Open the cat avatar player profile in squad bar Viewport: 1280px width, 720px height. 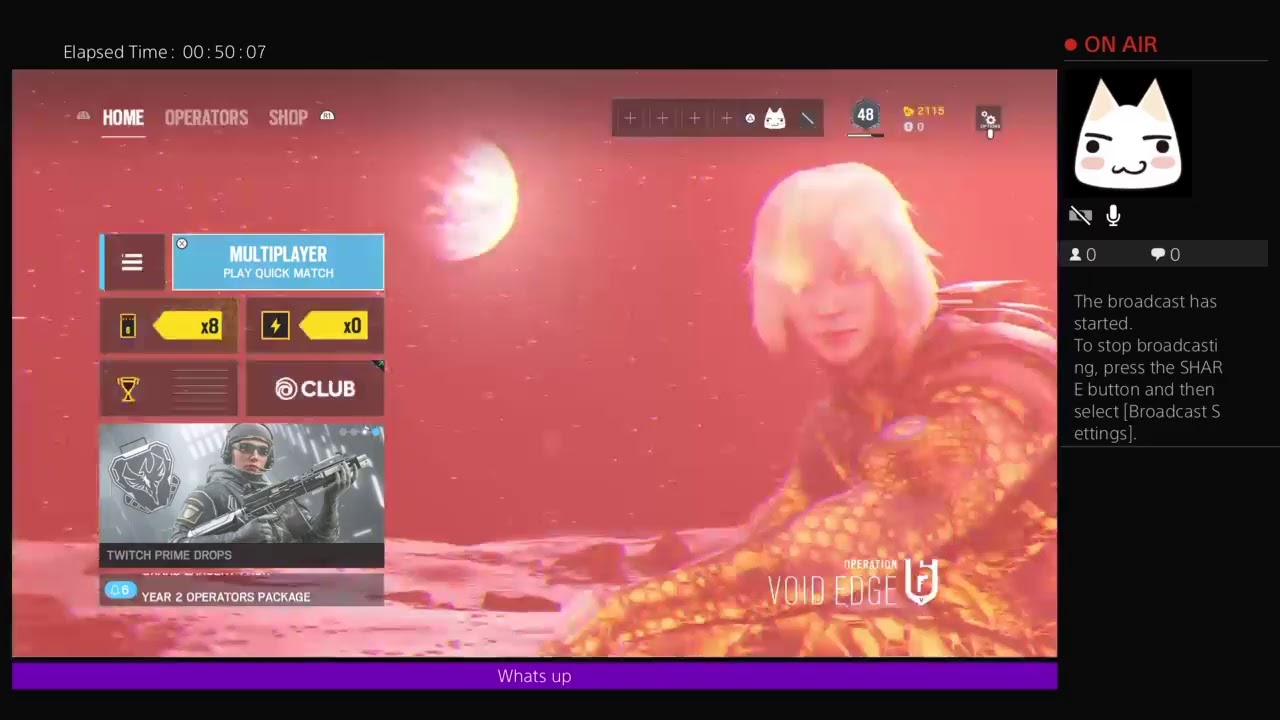[x=775, y=118]
